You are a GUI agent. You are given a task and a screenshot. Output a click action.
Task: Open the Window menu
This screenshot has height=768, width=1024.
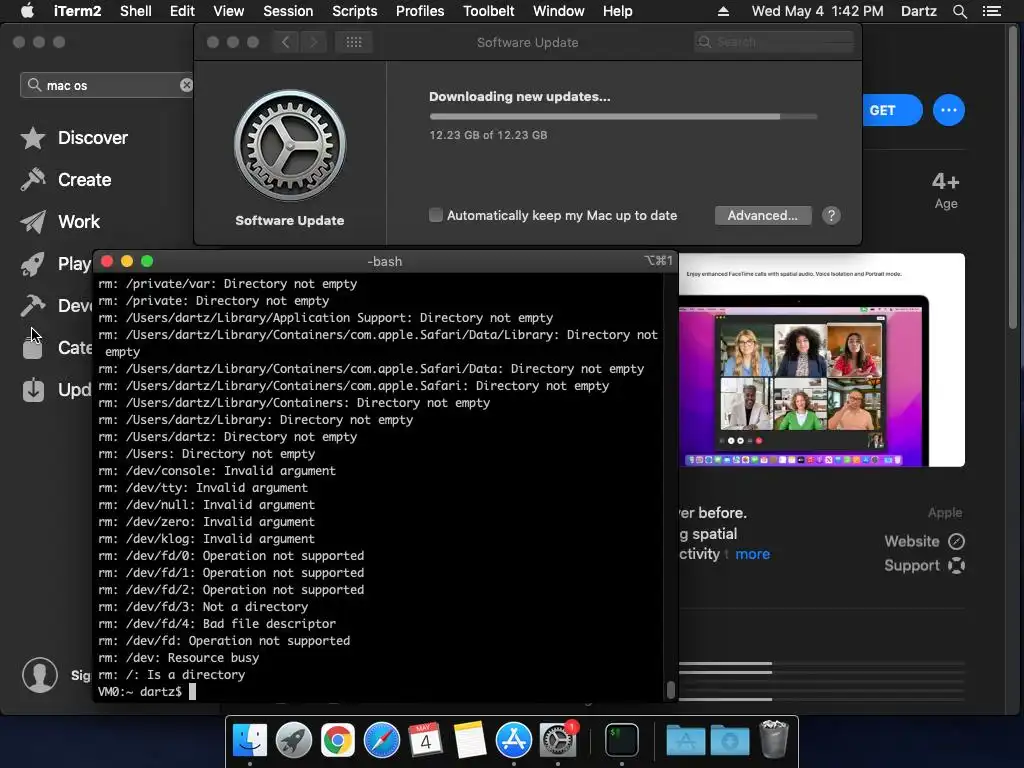pos(558,11)
